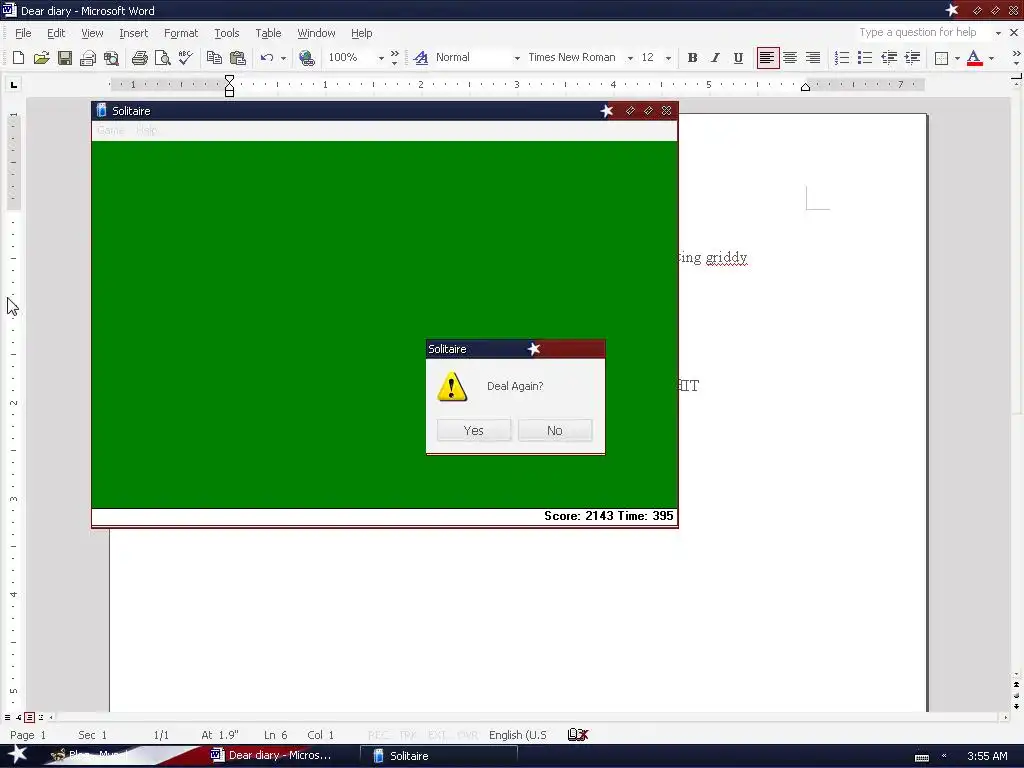Click Word's horizontal scrollbar track
This screenshot has height=768, width=1024.
pos(527,717)
